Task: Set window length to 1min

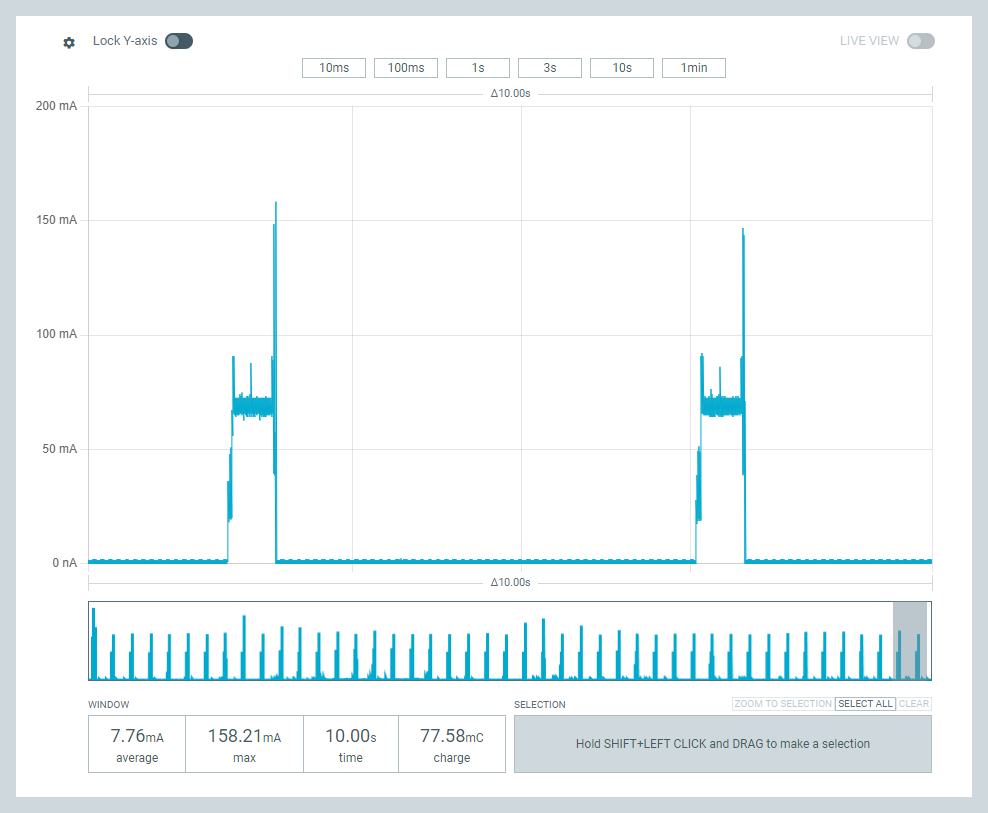Action: [694, 68]
